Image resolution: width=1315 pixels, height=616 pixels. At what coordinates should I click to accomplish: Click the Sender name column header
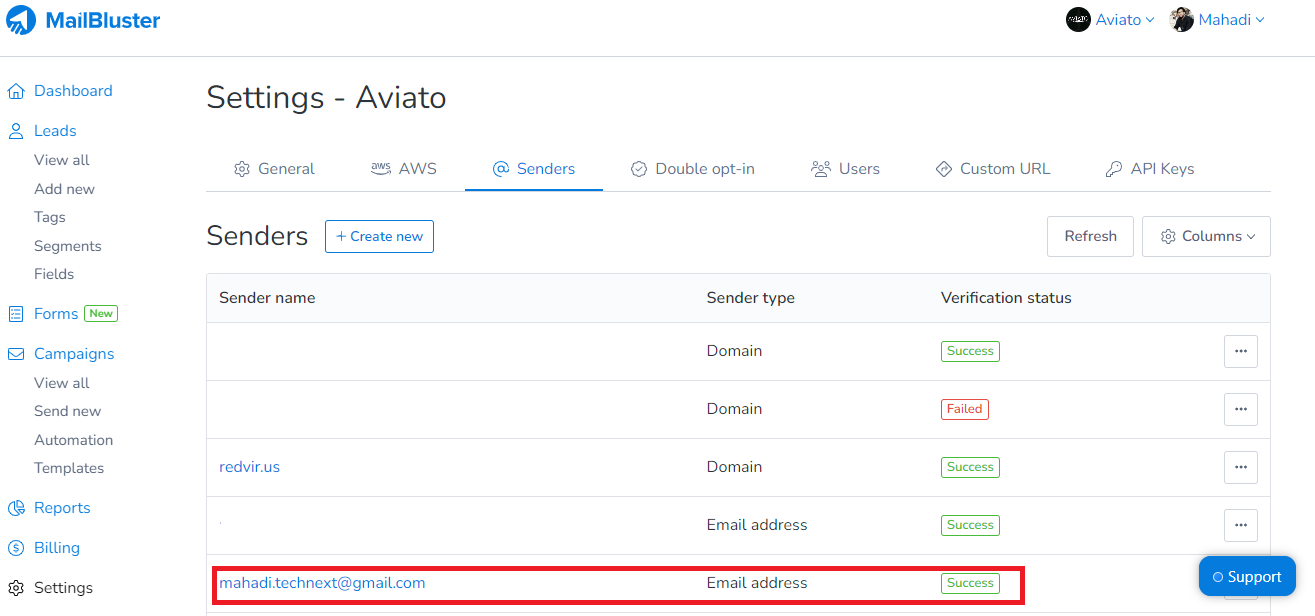267,298
